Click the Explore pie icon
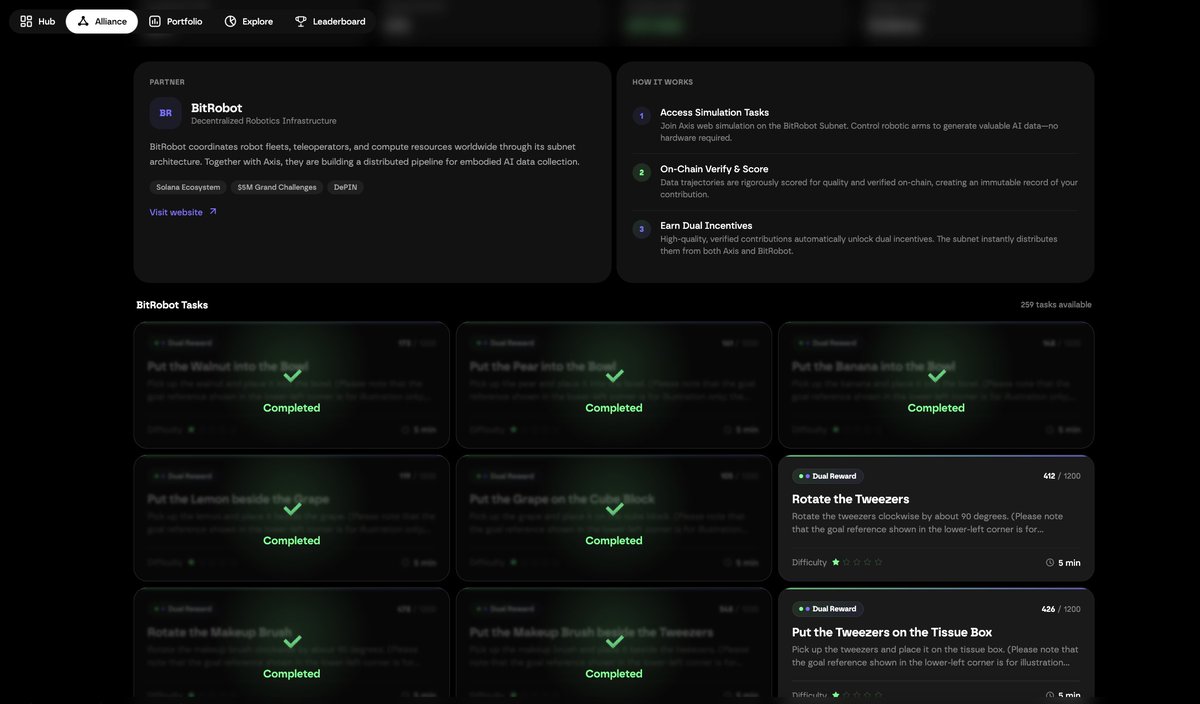 (231, 21)
